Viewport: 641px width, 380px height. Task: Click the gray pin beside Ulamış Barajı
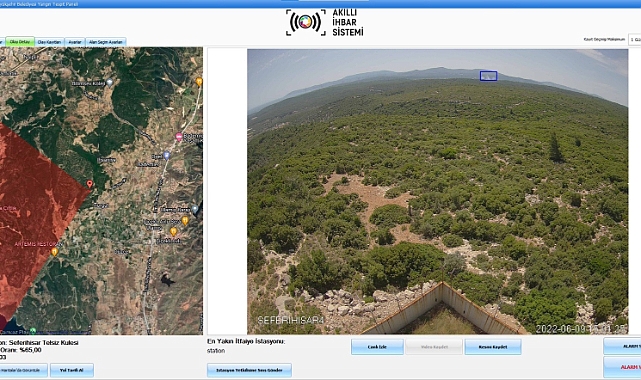pyautogui.click(x=195, y=209)
